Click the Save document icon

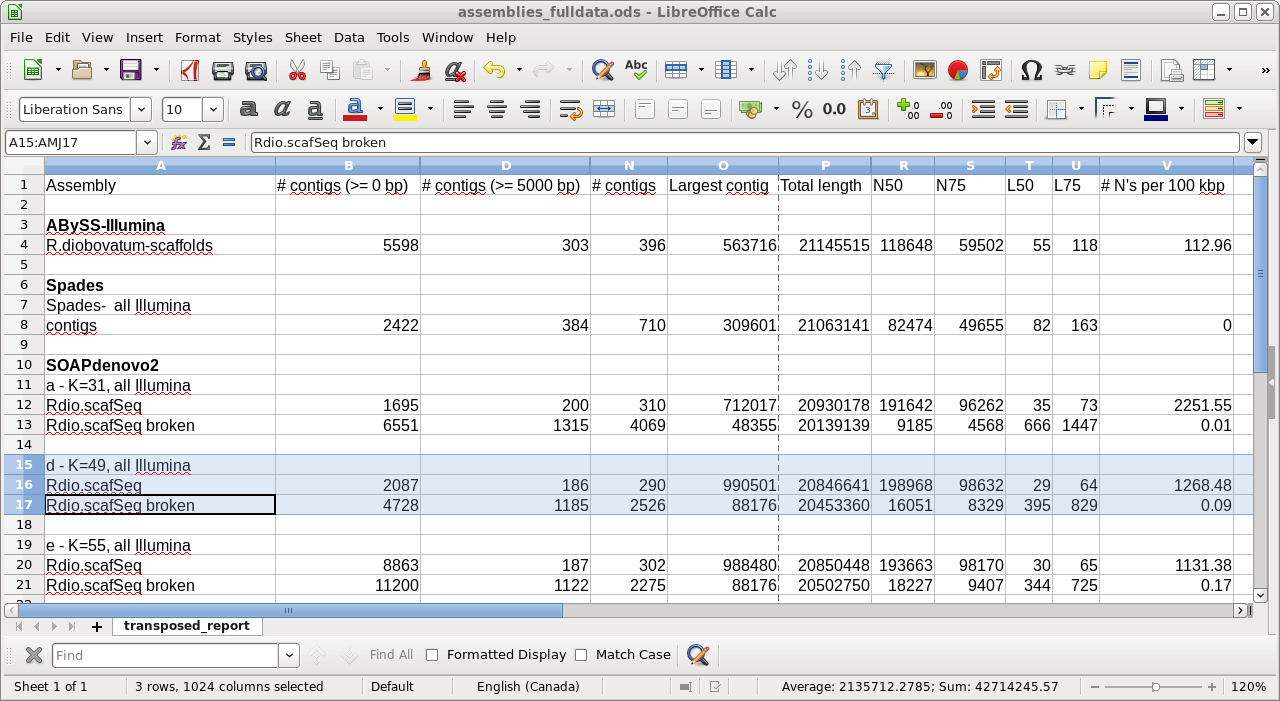130,70
